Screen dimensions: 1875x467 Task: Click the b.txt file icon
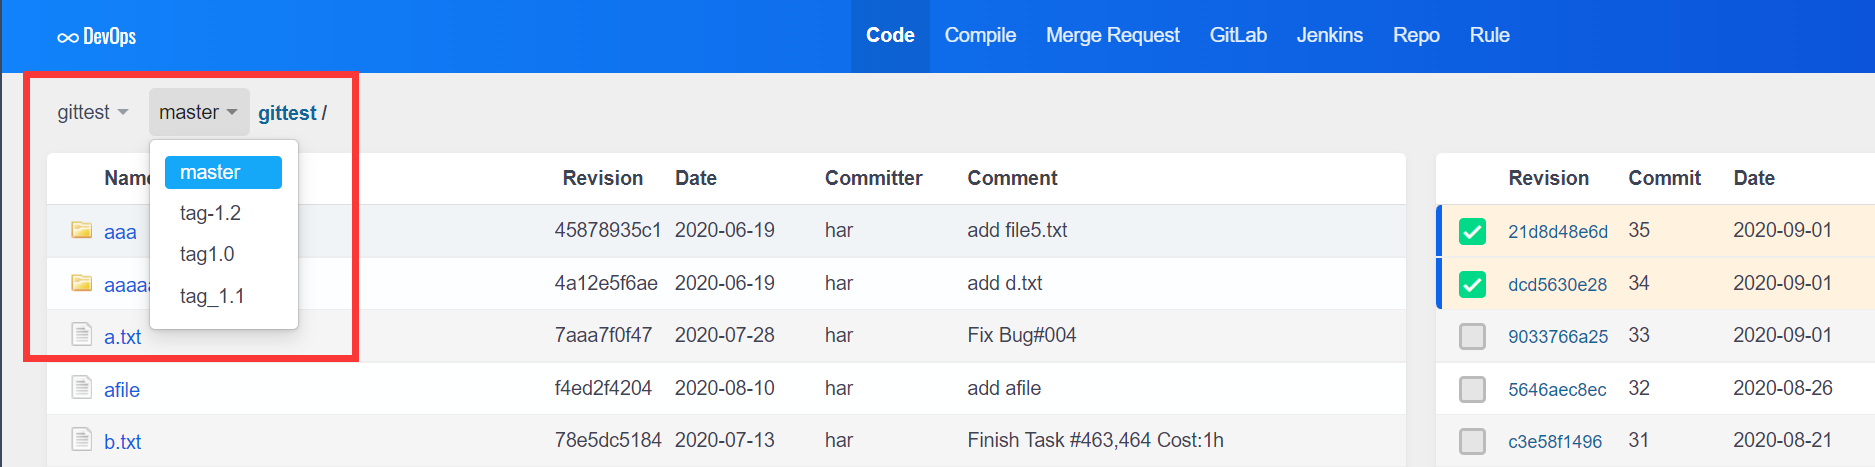82,440
